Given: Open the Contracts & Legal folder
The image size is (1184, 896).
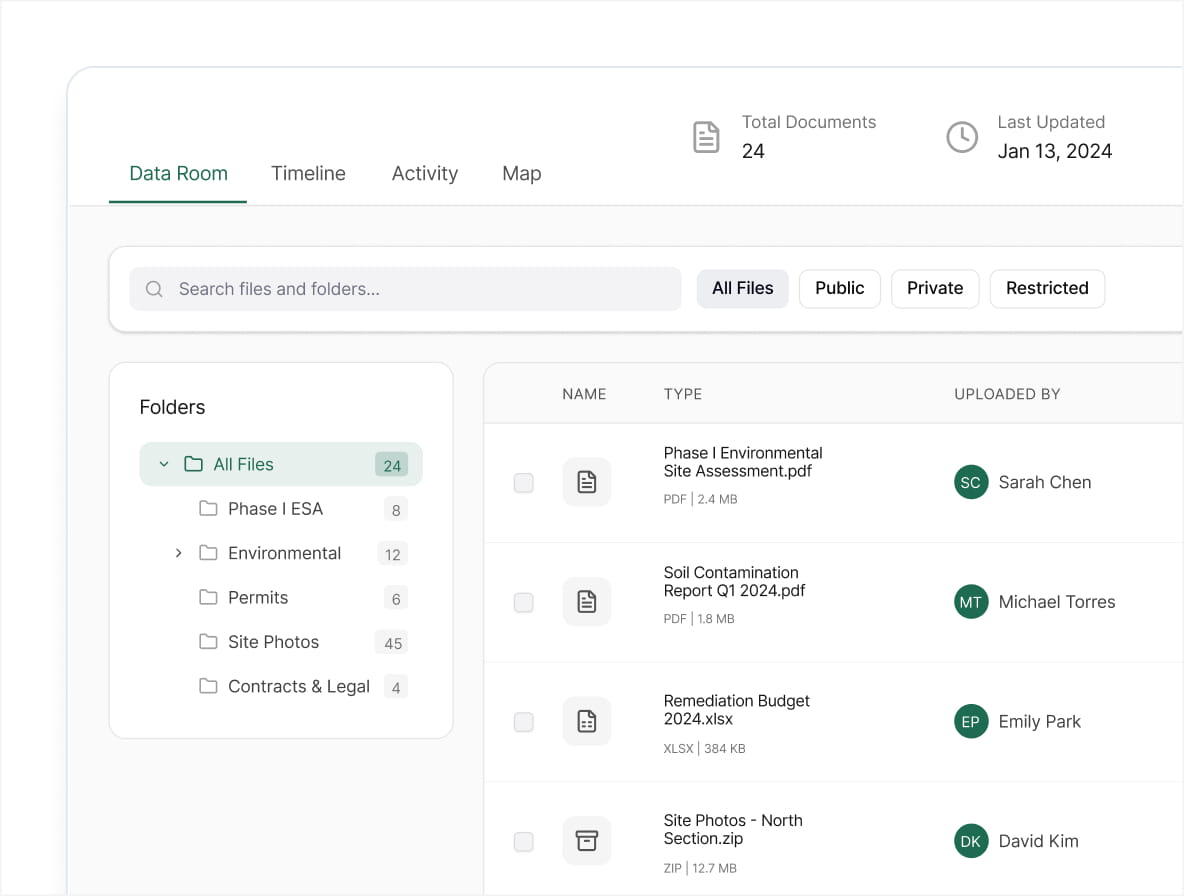Looking at the screenshot, I should 298,686.
